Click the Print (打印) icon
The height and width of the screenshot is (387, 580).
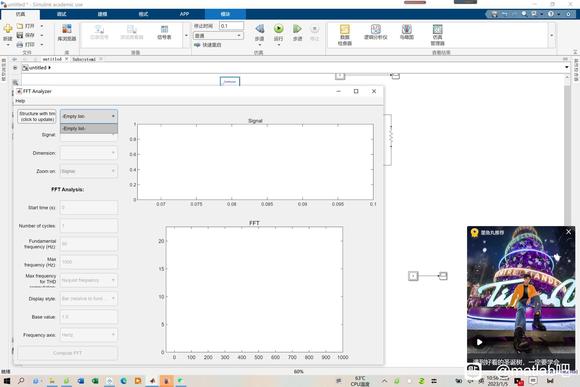tap(20, 44)
